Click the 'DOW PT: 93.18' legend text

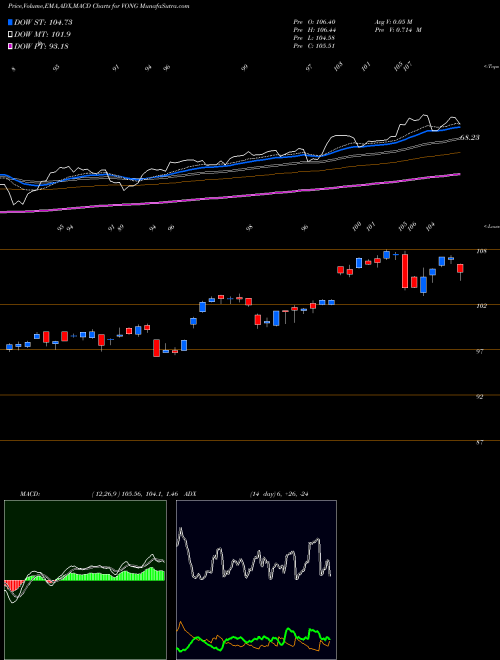click(x=41, y=46)
